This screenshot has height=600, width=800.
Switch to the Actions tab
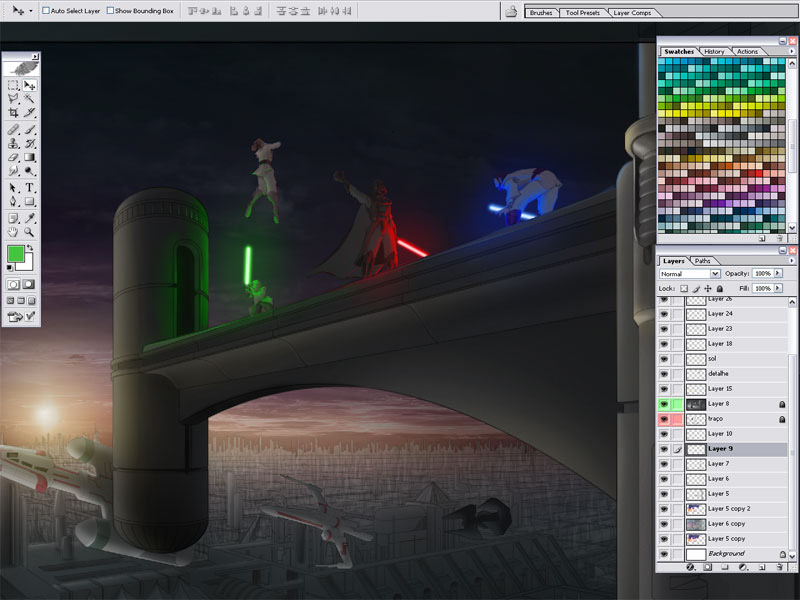click(x=747, y=52)
